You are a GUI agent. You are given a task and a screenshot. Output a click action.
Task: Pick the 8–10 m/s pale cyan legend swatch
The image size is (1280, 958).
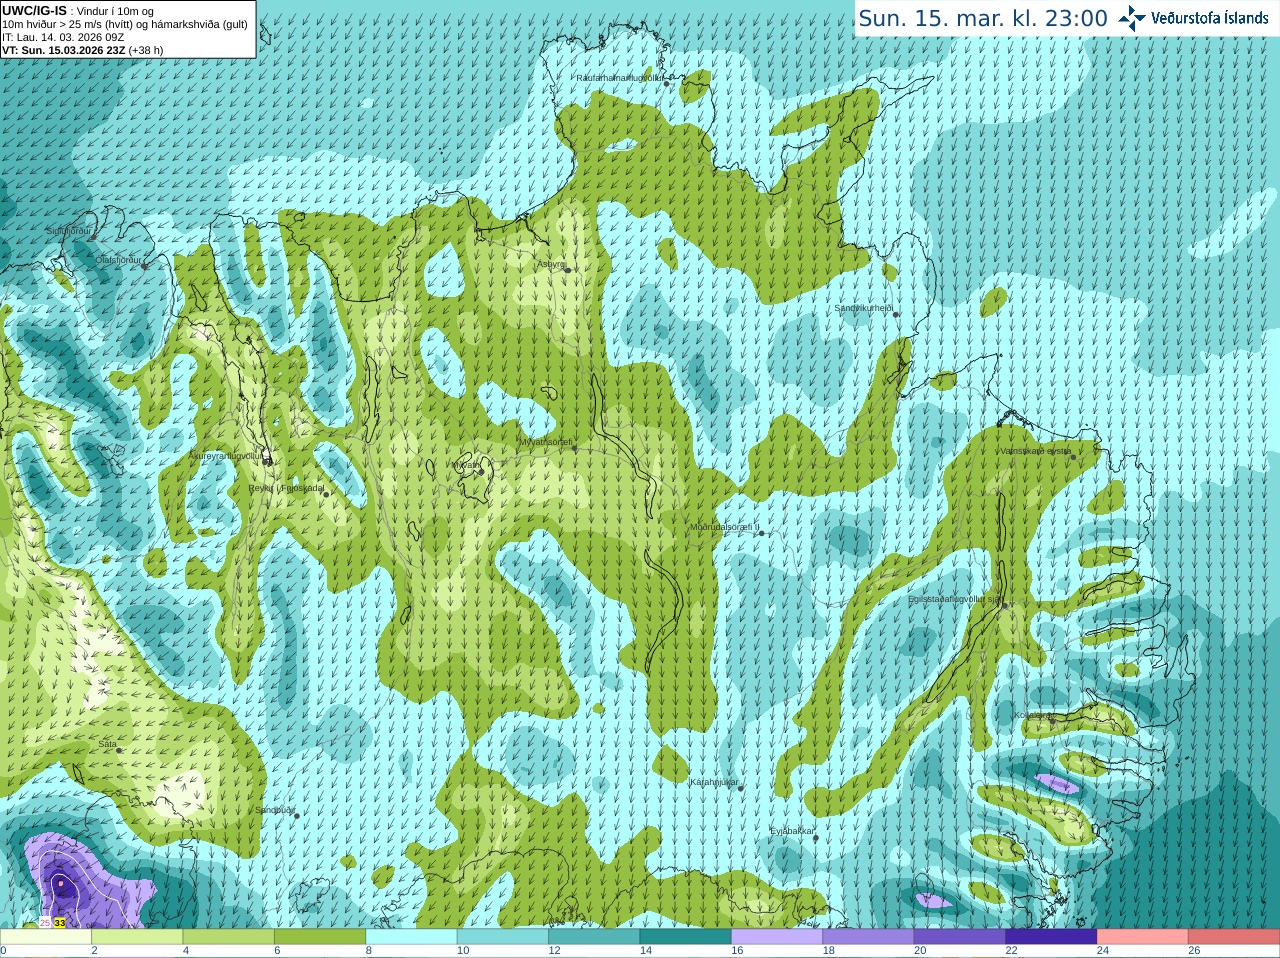tap(412, 937)
